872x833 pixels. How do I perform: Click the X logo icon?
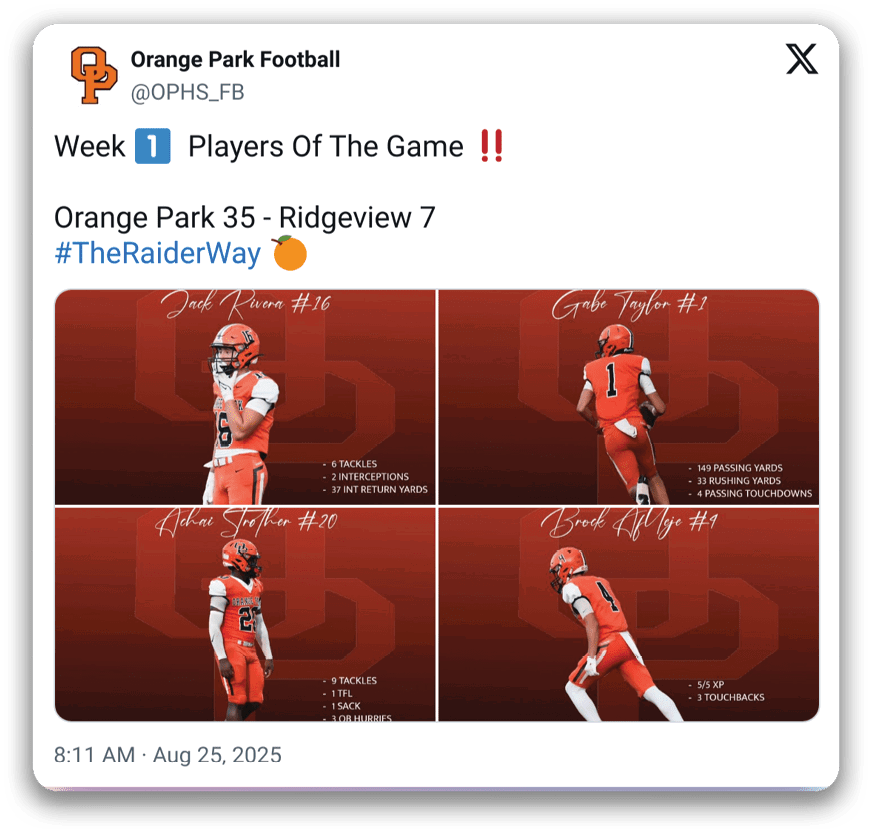pyautogui.click(x=801, y=59)
